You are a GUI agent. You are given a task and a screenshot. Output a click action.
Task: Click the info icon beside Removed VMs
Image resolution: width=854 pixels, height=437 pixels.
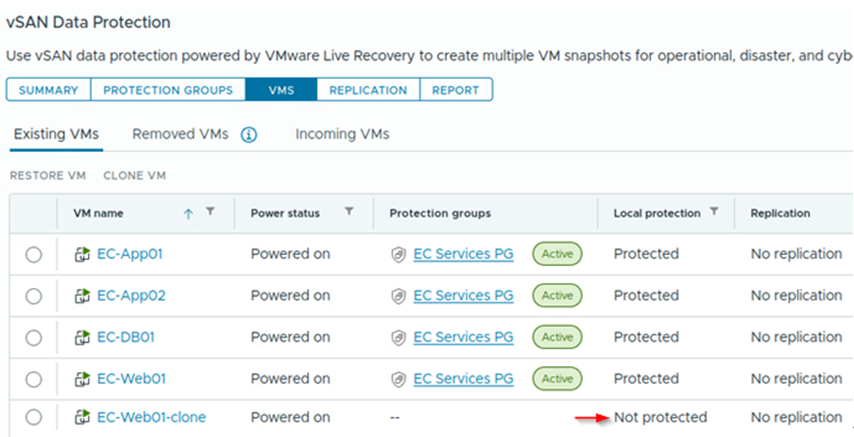(x=249, y=135)
